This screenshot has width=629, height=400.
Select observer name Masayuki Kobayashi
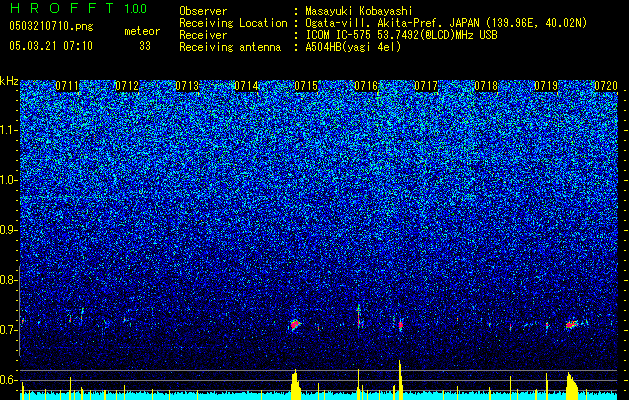coord(359,11)
